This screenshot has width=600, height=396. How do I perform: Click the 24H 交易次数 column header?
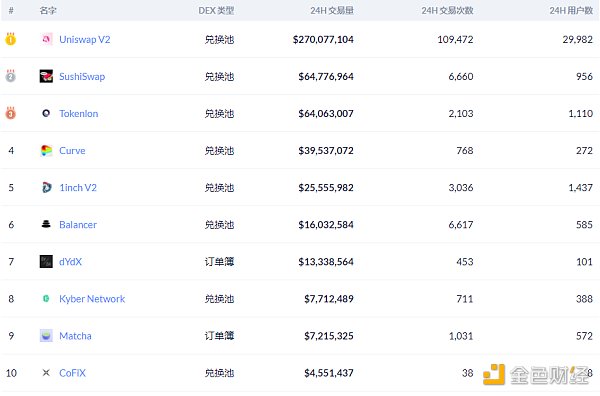(x=447, y=10)
